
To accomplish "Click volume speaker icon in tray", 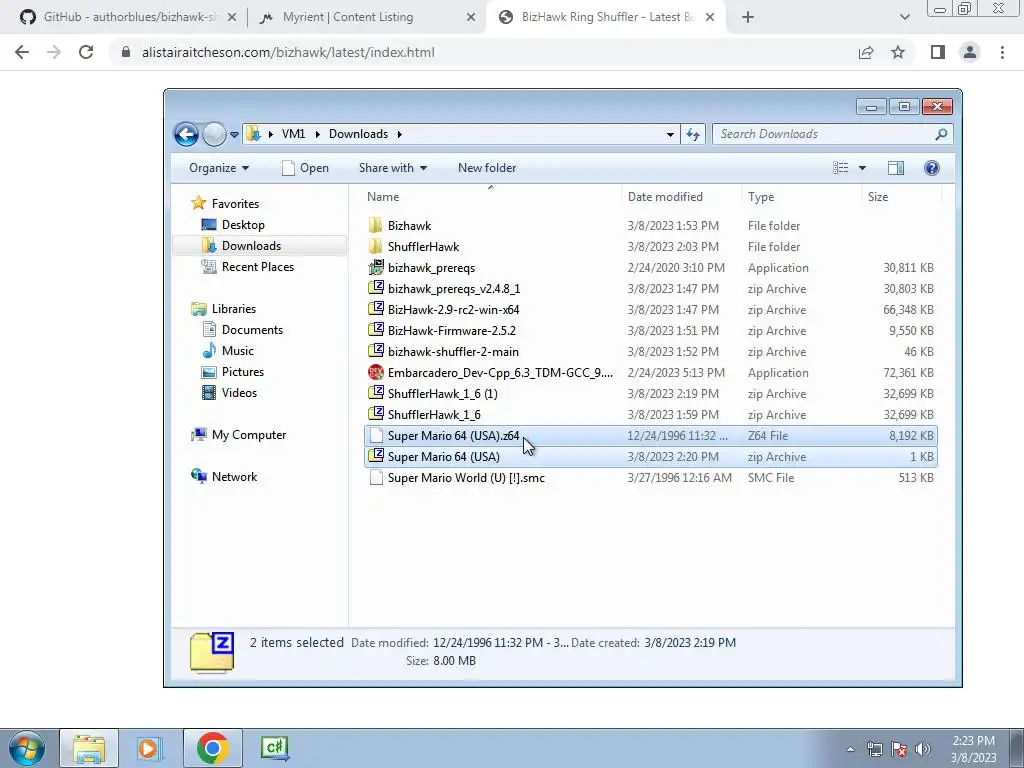I will tap(923, 748).
